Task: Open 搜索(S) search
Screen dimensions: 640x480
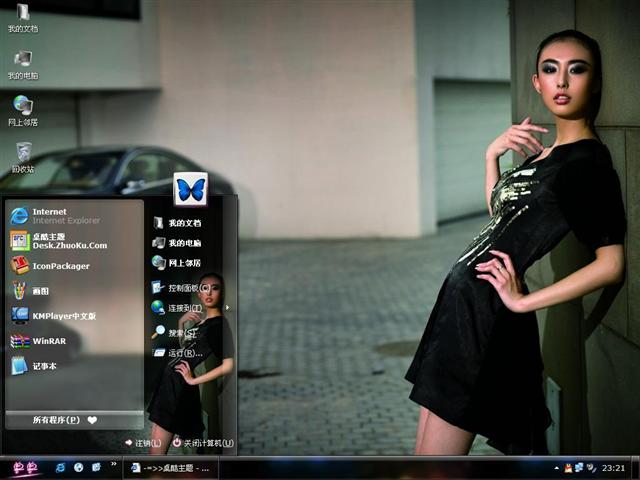Action: (x=176, y=333)
